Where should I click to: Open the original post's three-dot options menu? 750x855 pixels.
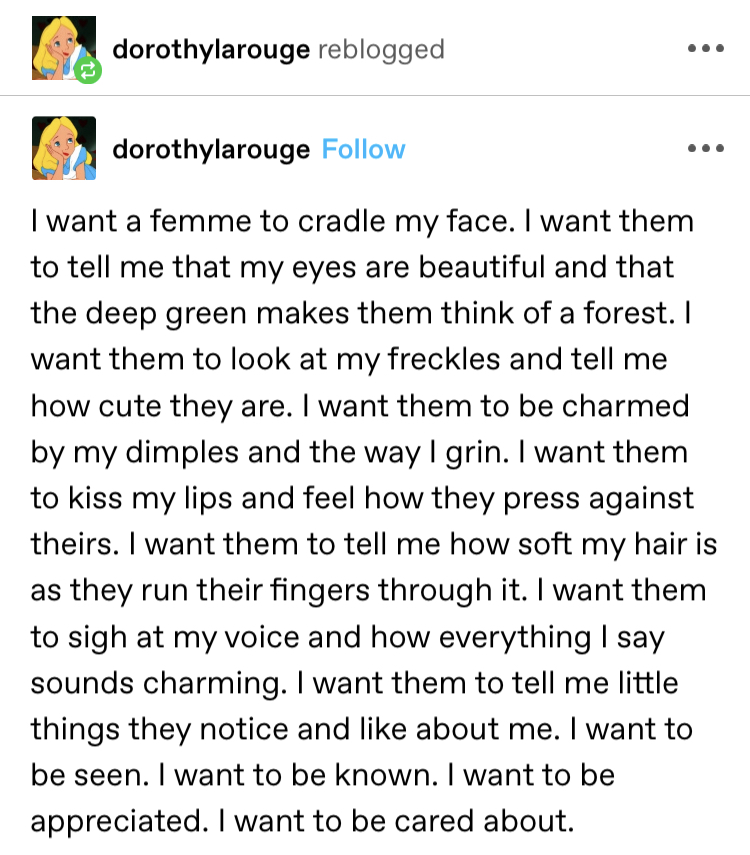click(706, 148)
